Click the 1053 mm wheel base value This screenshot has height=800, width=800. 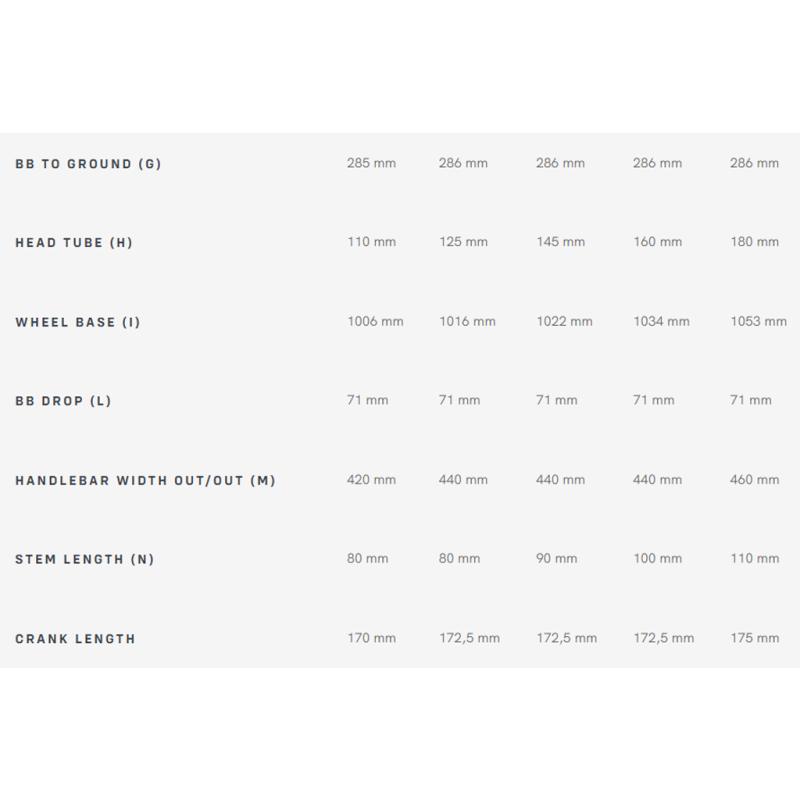758,322
